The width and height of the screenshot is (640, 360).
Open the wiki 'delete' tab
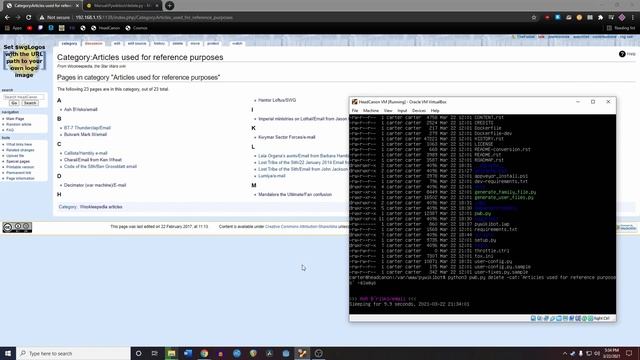pyautogui.click(x=178, y=43)
